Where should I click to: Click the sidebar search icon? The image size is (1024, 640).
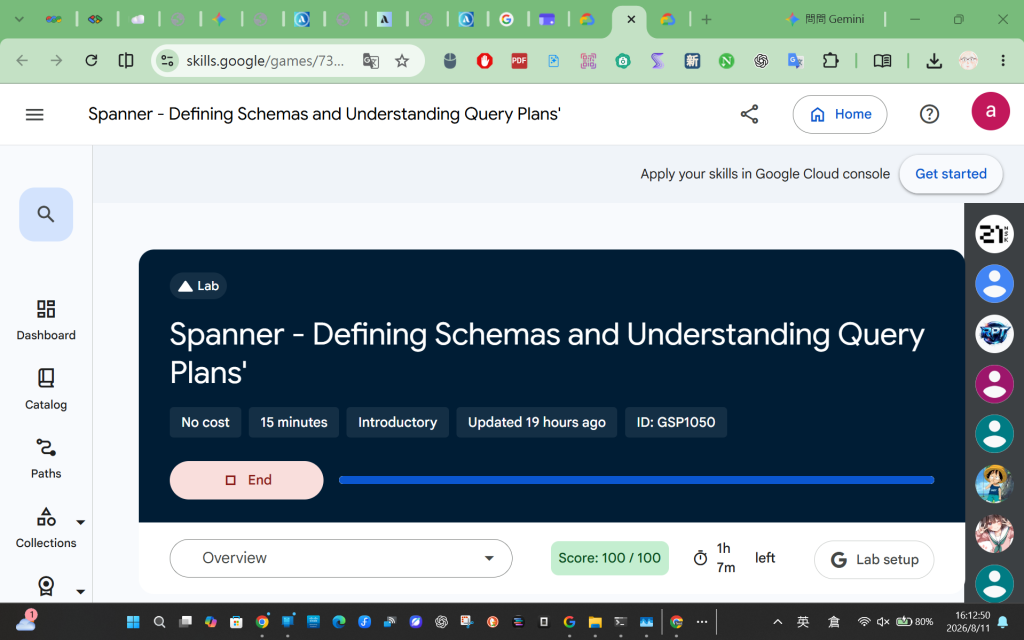tap(46, 214)
